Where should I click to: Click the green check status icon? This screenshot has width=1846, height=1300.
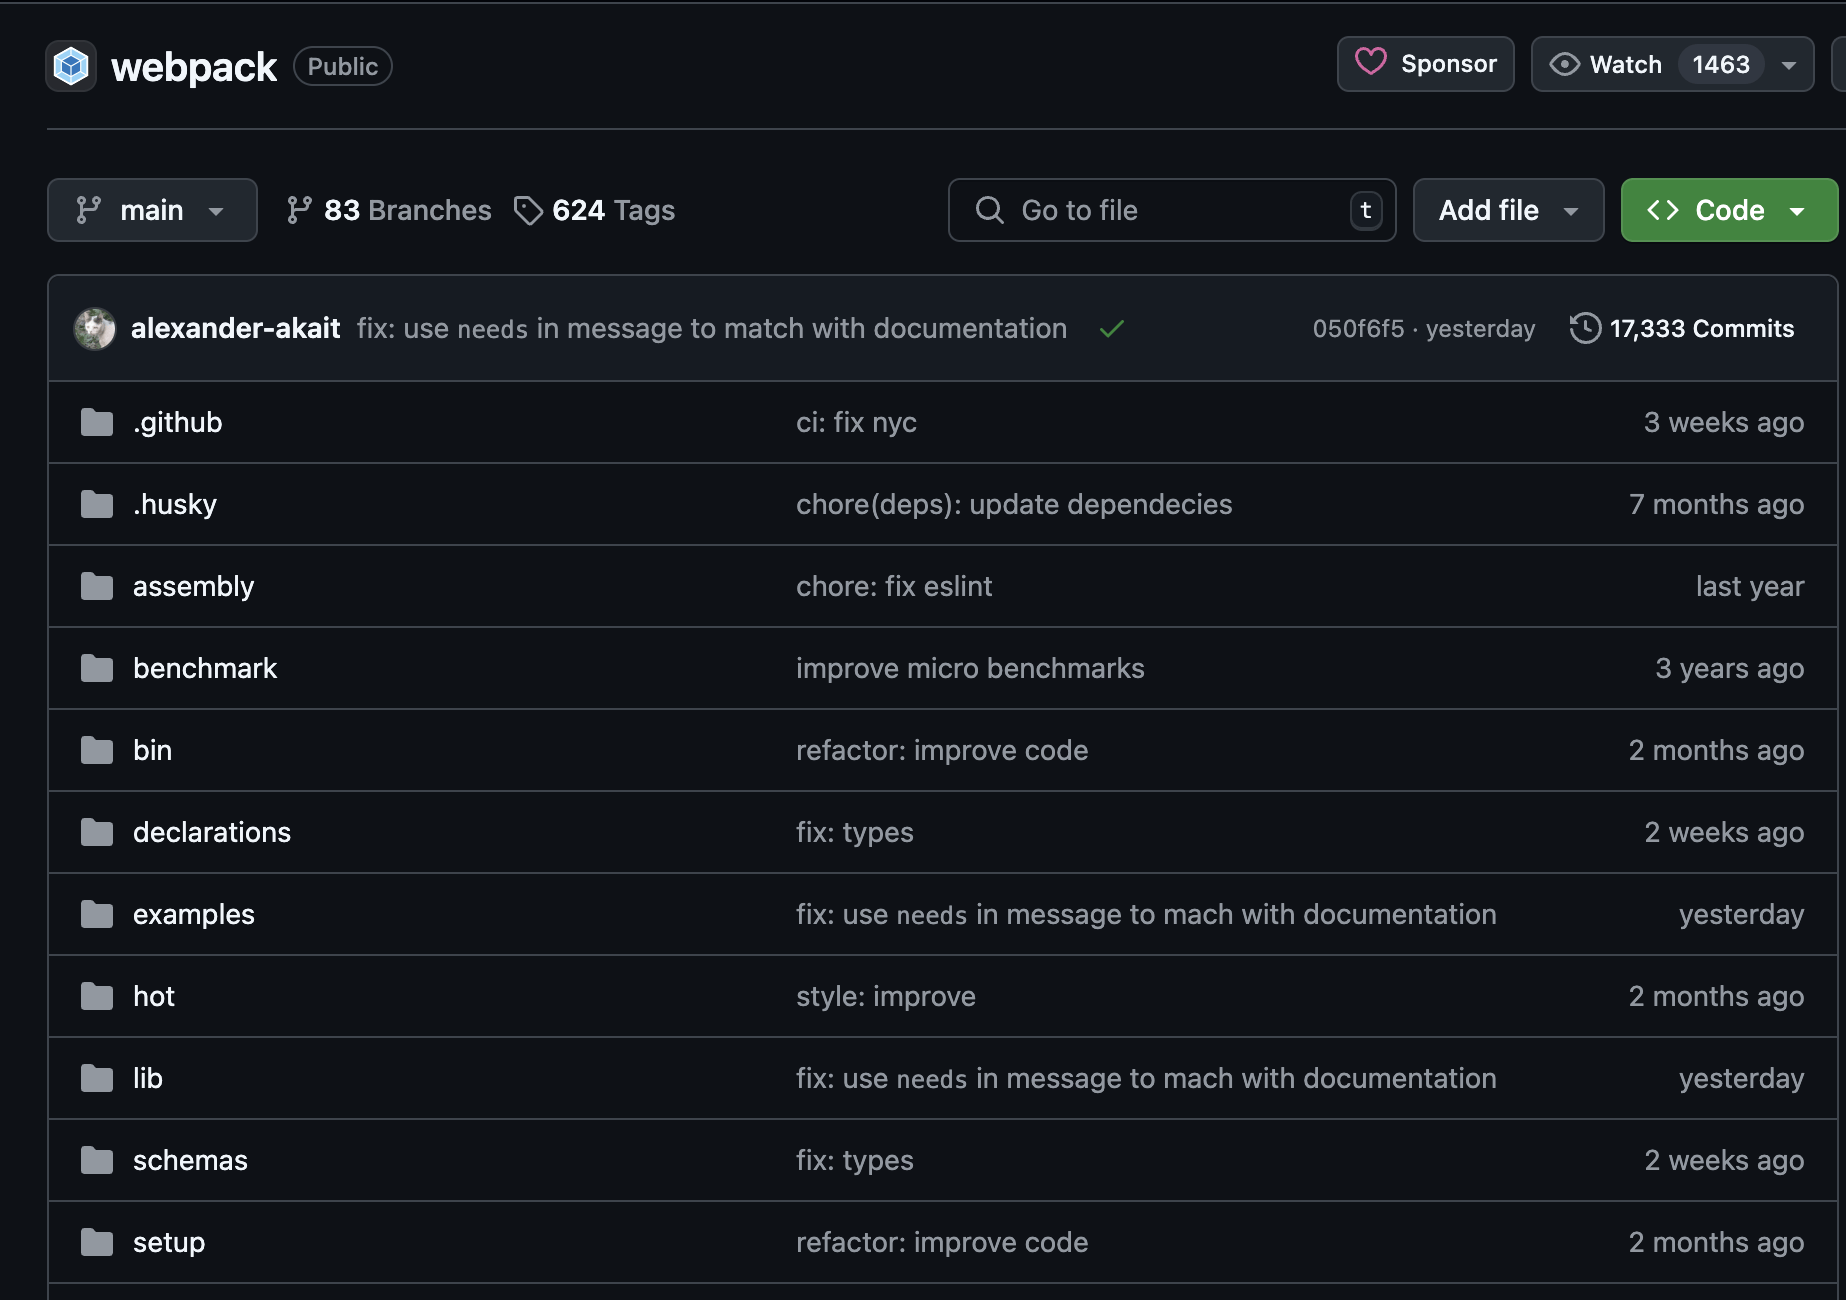[x=1112, y=328]
